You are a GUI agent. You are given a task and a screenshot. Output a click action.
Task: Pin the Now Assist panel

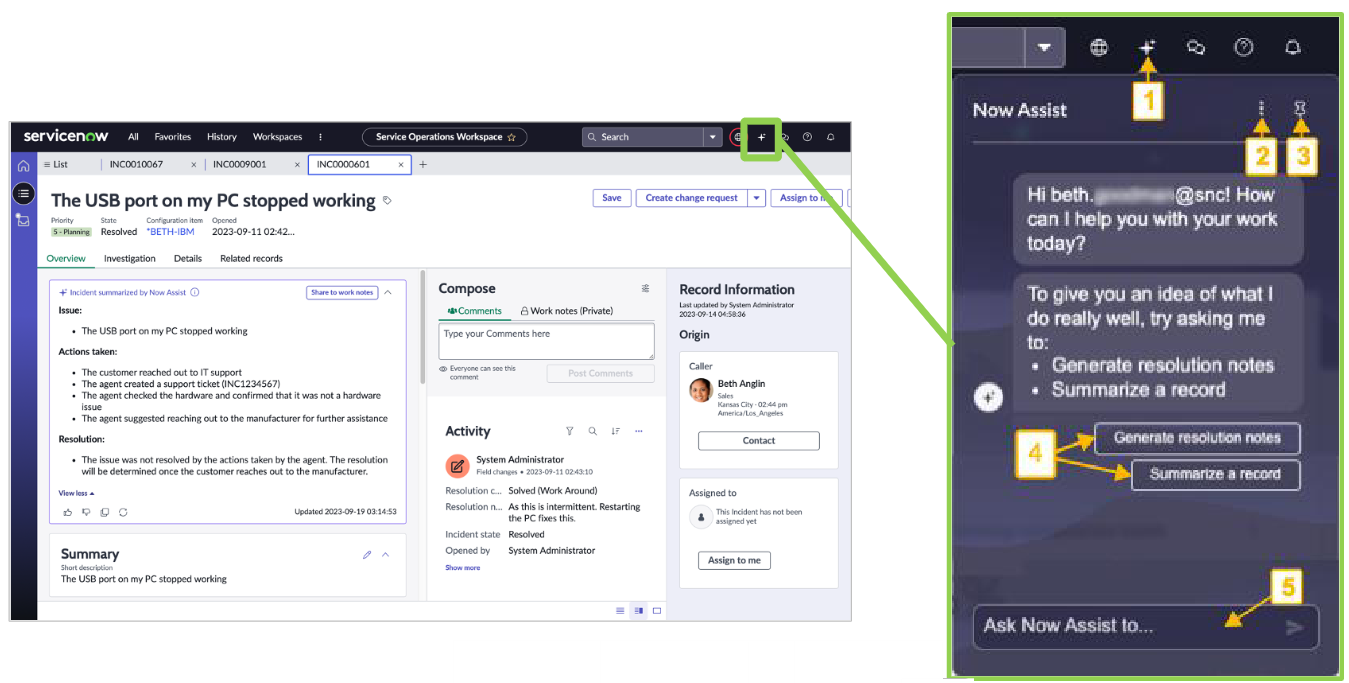pyautogui.click(x=1300, y=109)
